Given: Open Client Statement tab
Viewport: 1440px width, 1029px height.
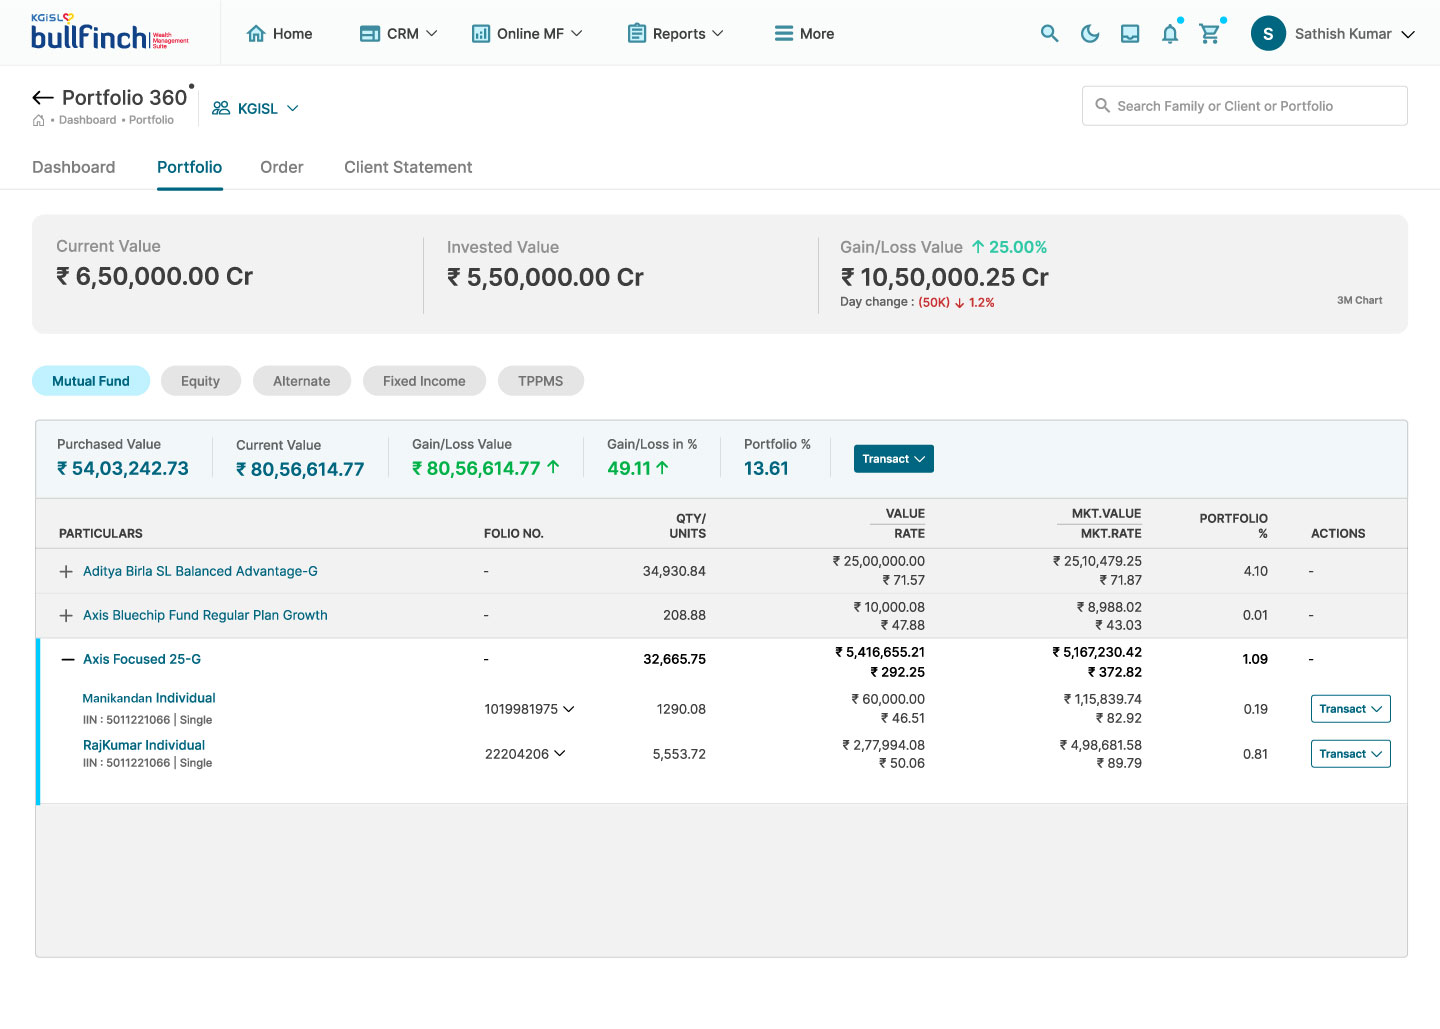Looking at the screenshot, I should (408, 167).
